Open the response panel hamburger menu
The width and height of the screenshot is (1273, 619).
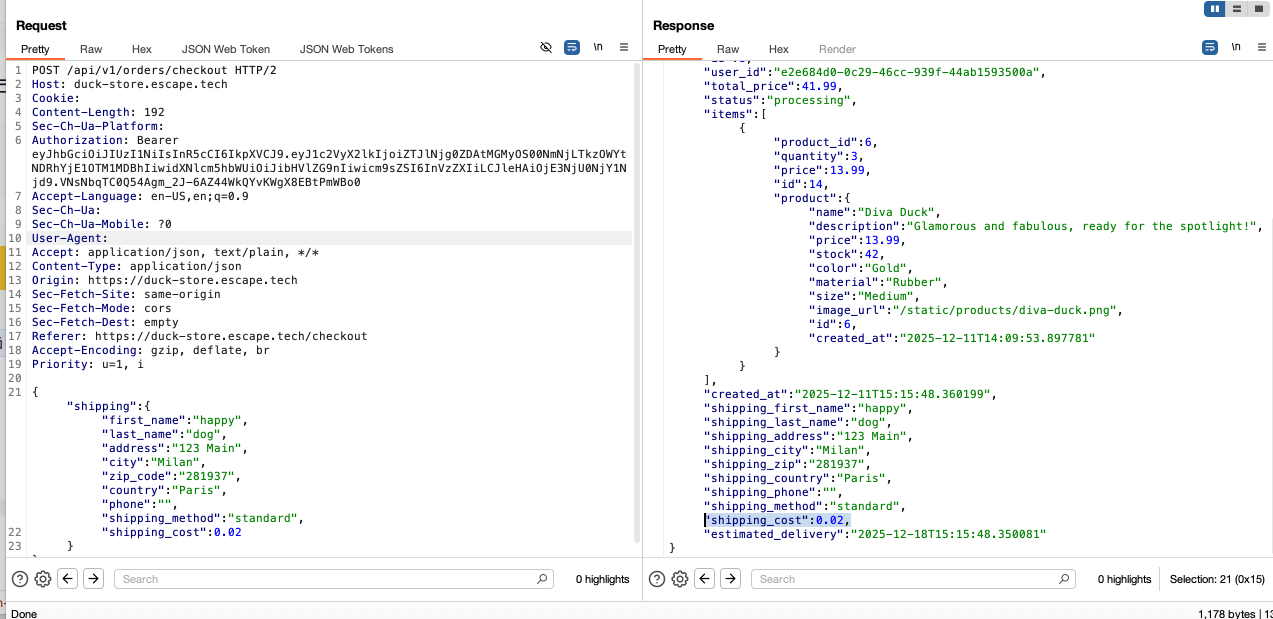point(1260,47)
